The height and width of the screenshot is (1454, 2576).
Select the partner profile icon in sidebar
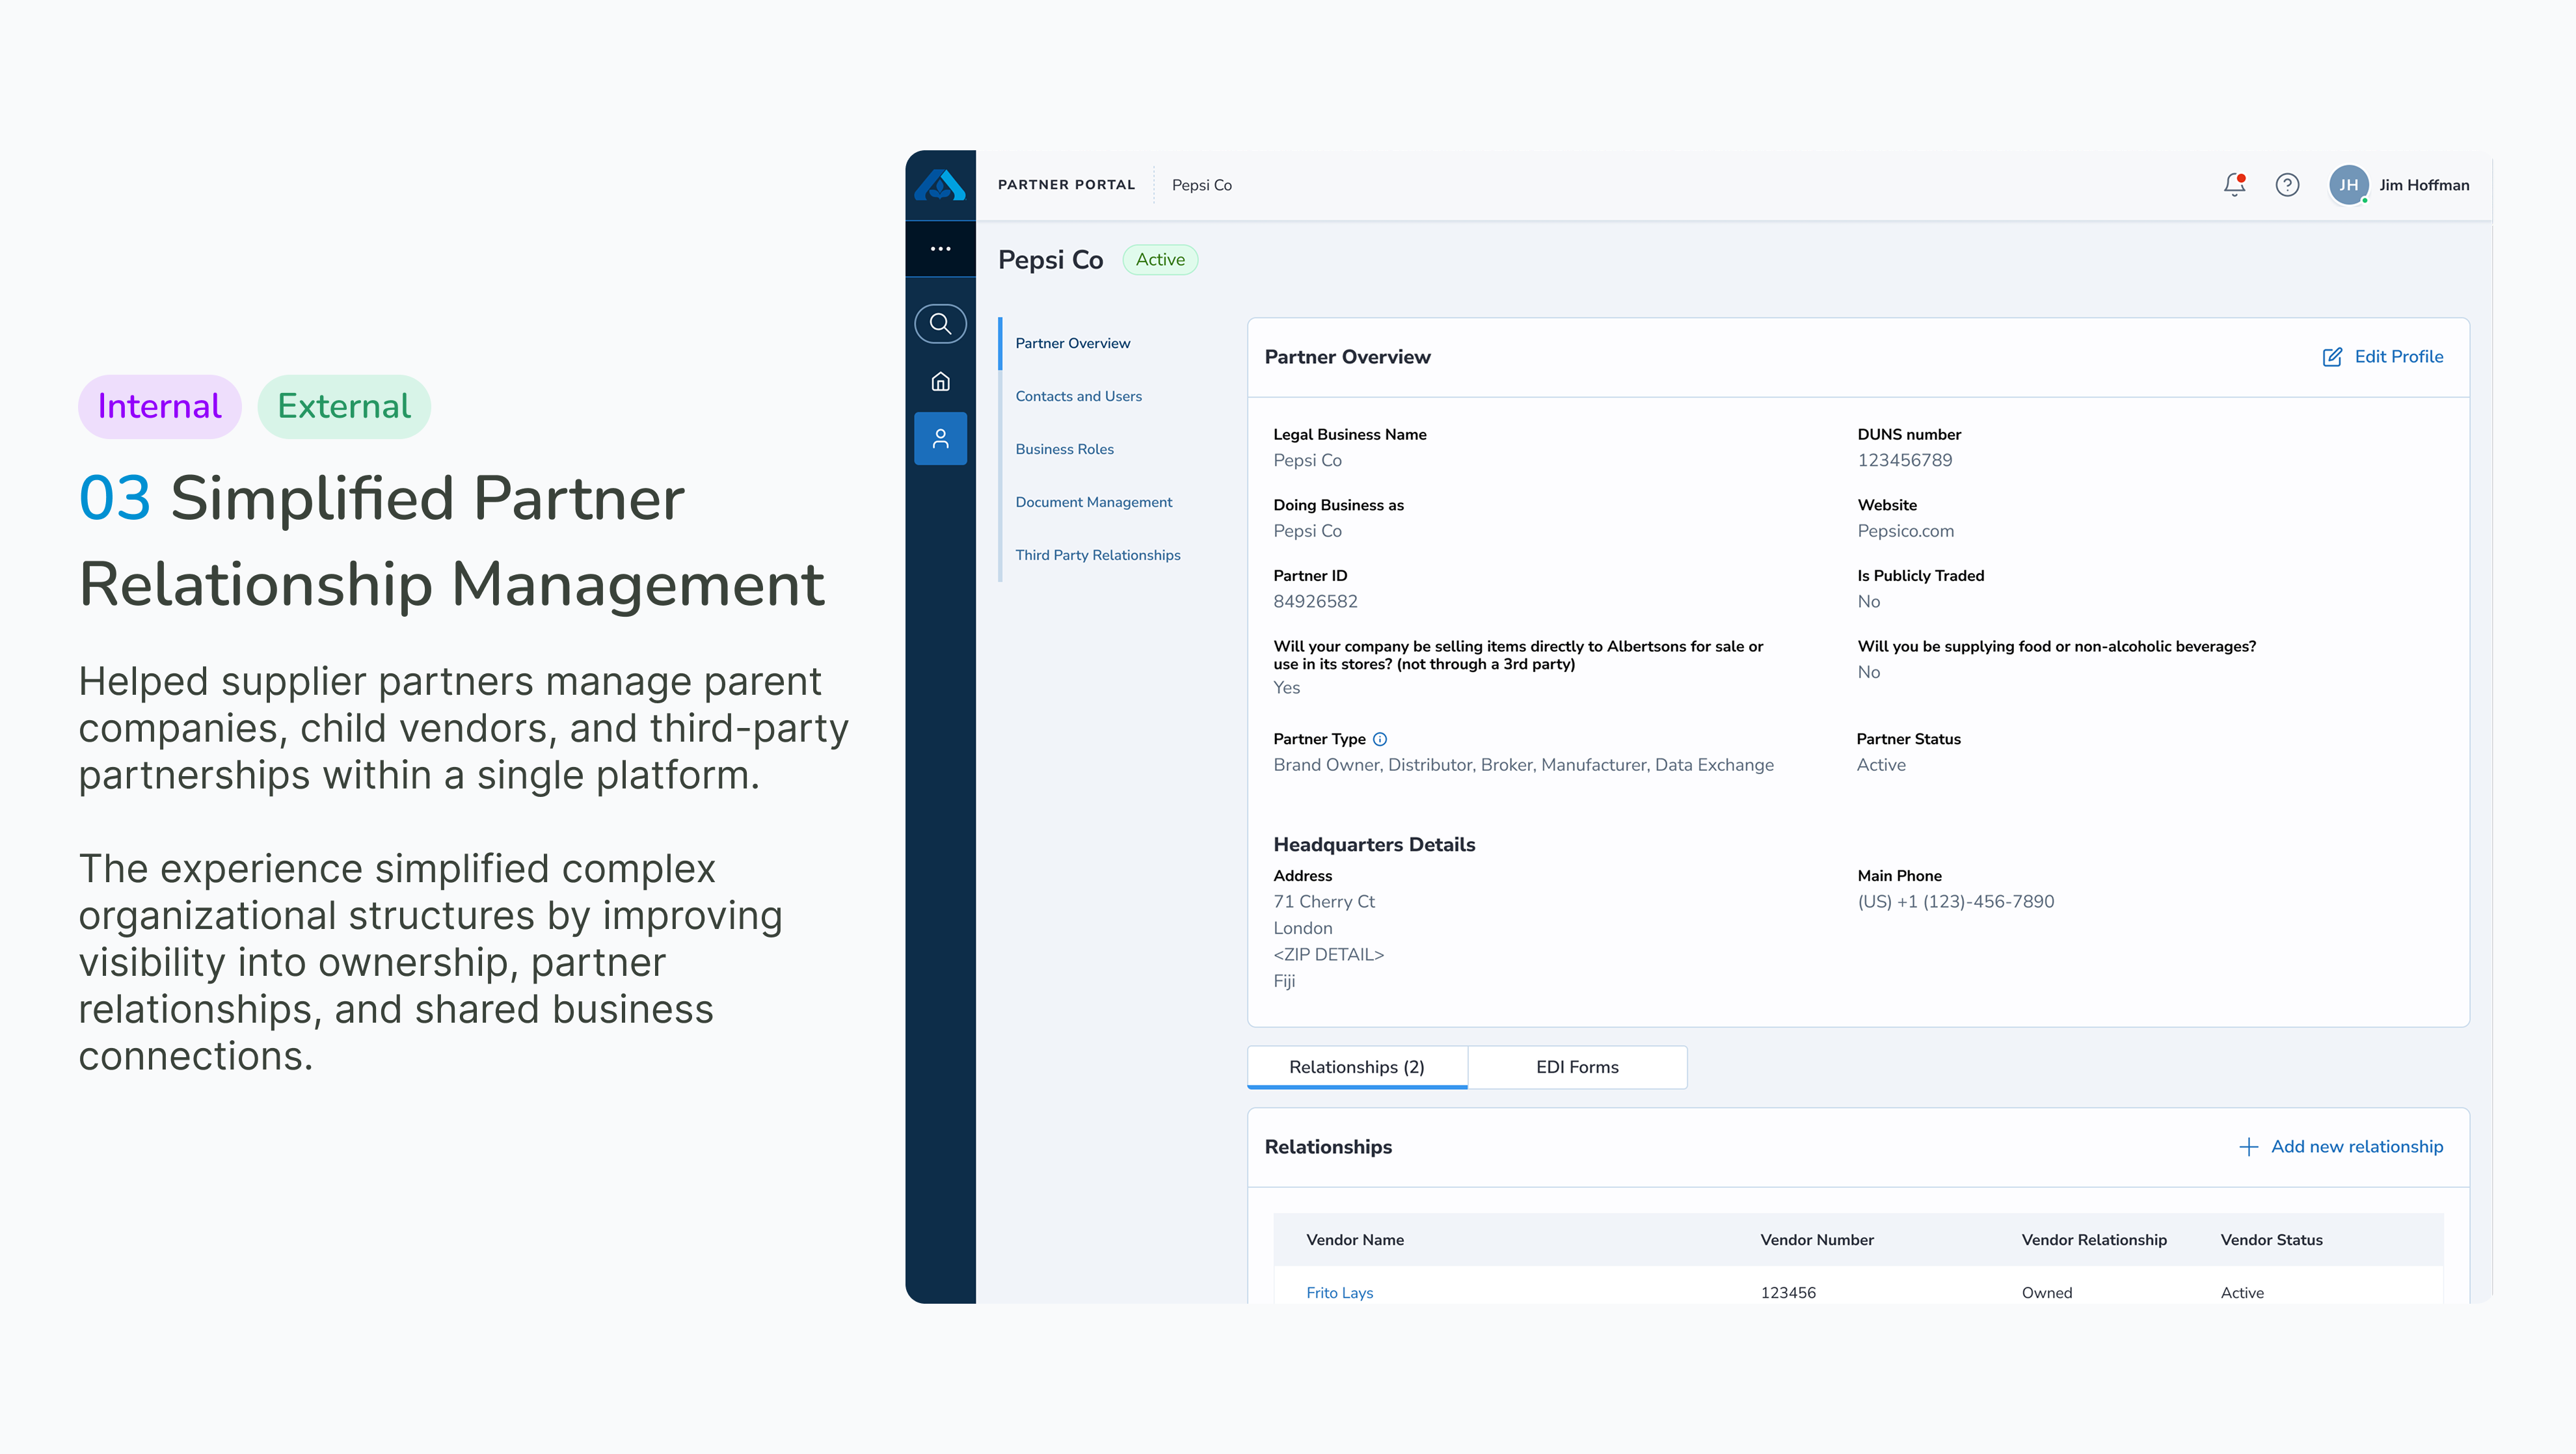940,438
